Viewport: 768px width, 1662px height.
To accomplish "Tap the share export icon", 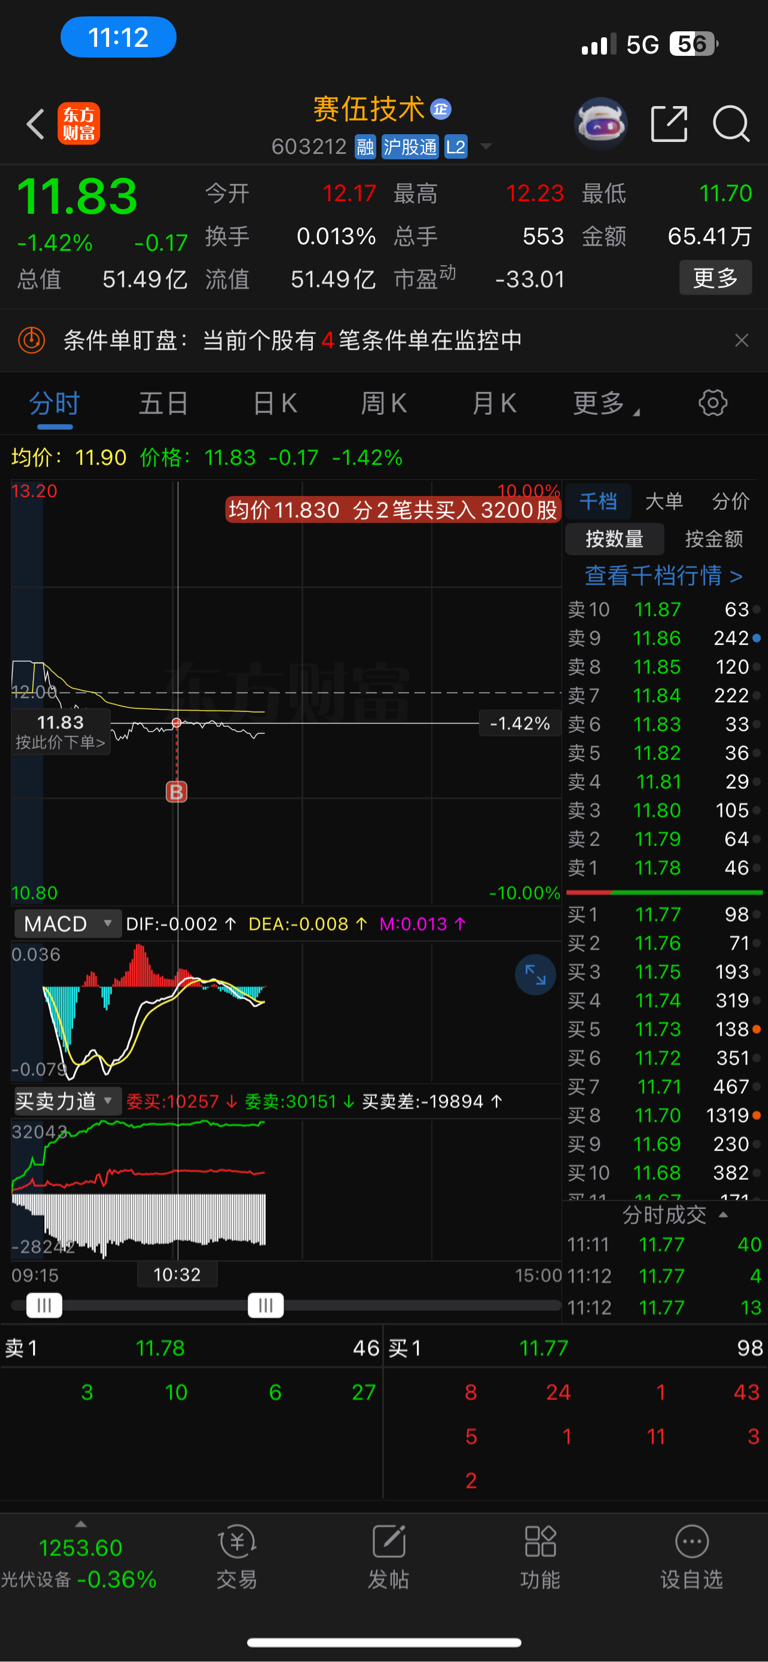I will [x=669, y=124].
